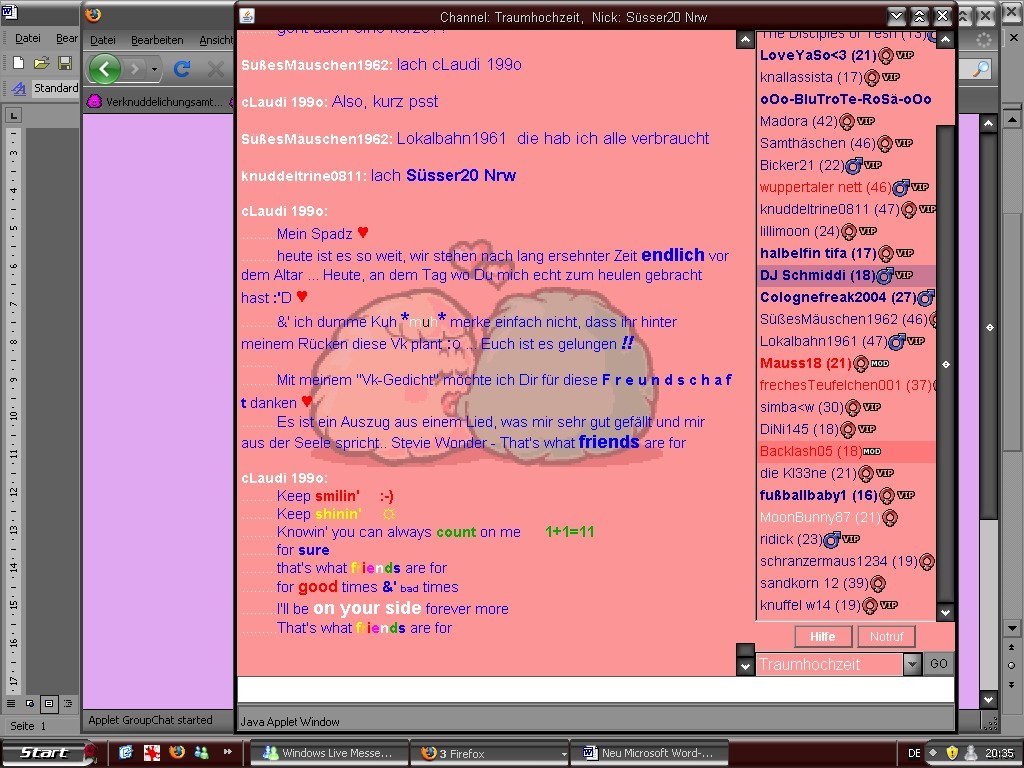The image size is (1024, 768).
Task: Open the Datei menu in Firefox
Action: point(103,40)
